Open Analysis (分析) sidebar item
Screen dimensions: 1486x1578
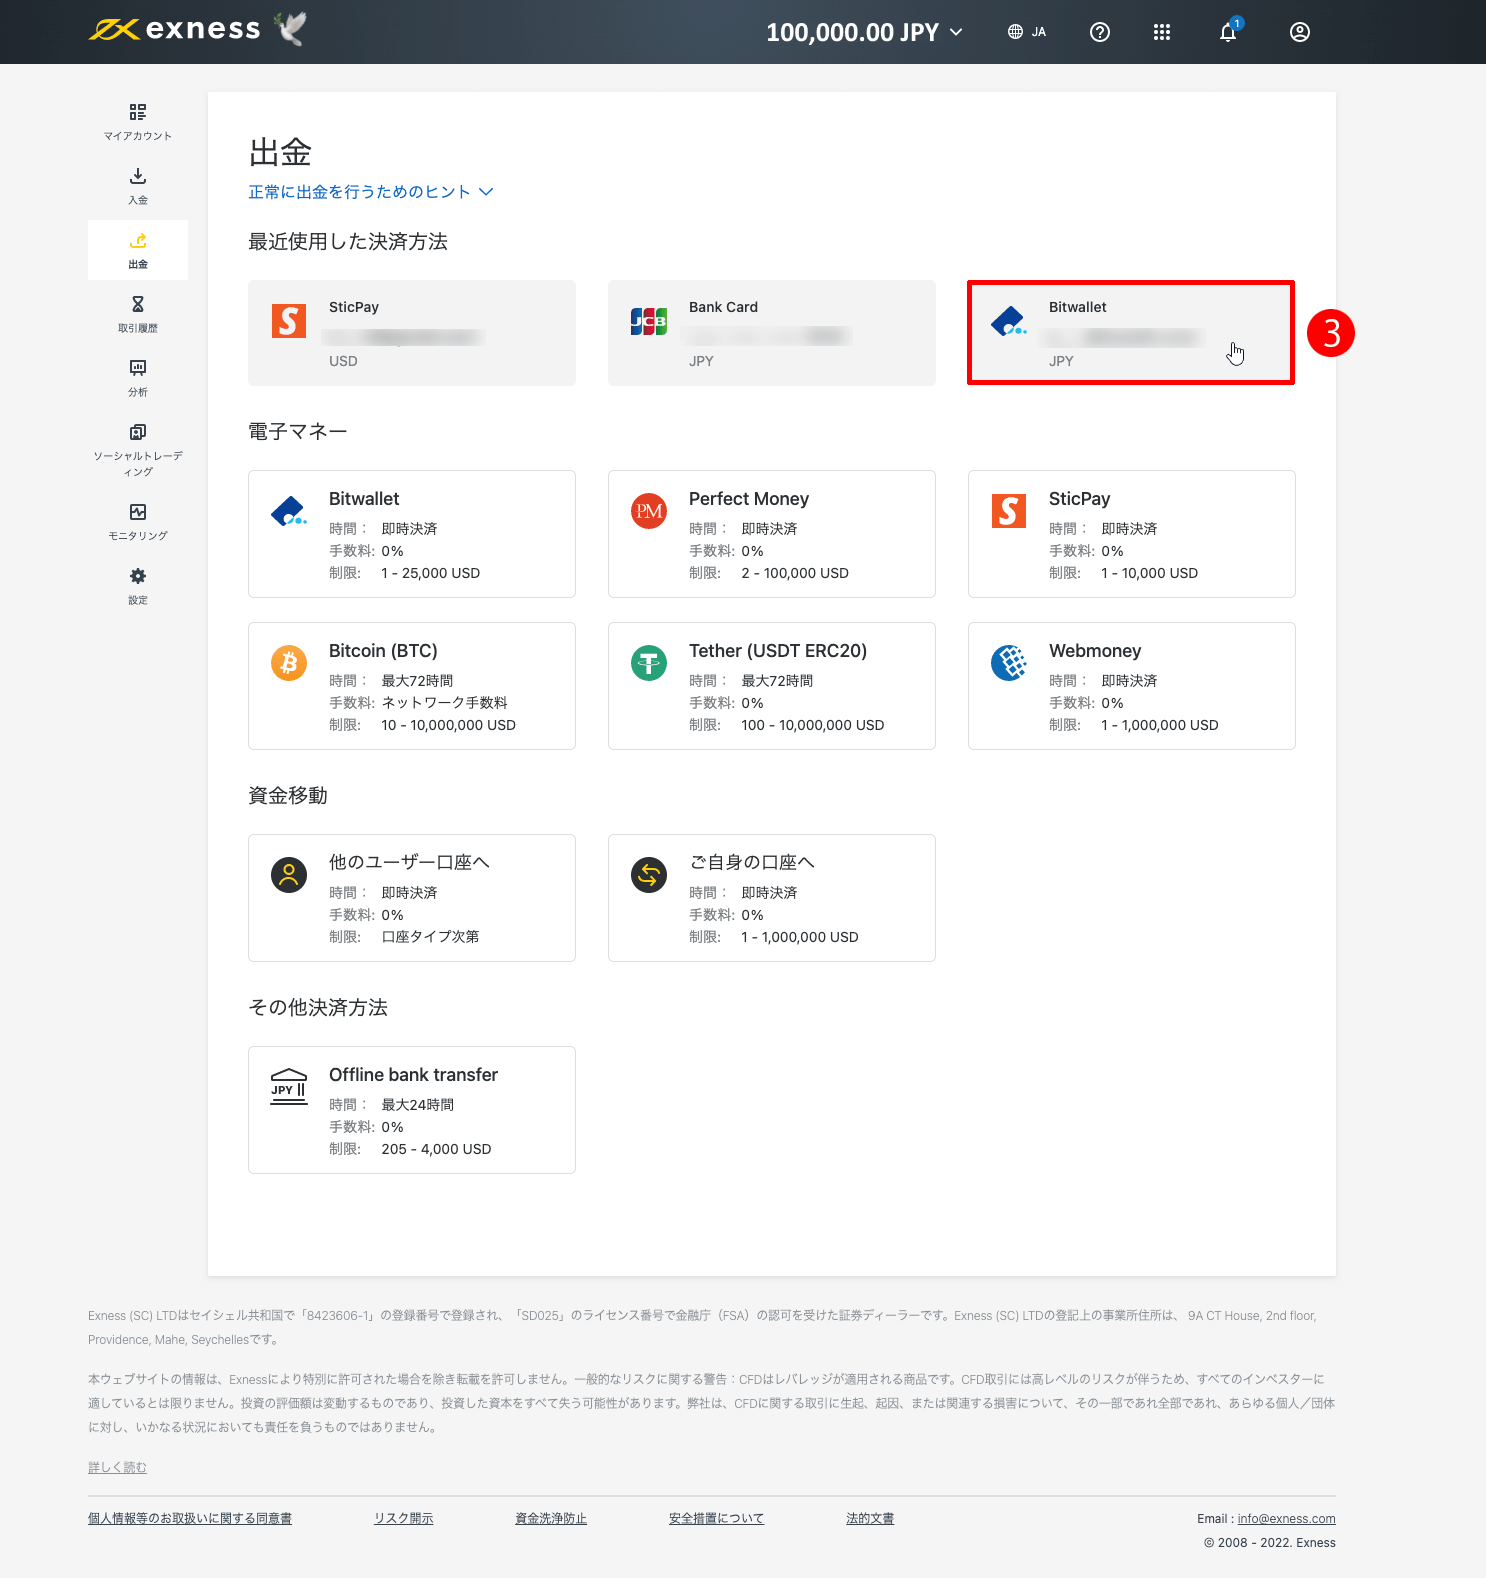click(138, 378)
